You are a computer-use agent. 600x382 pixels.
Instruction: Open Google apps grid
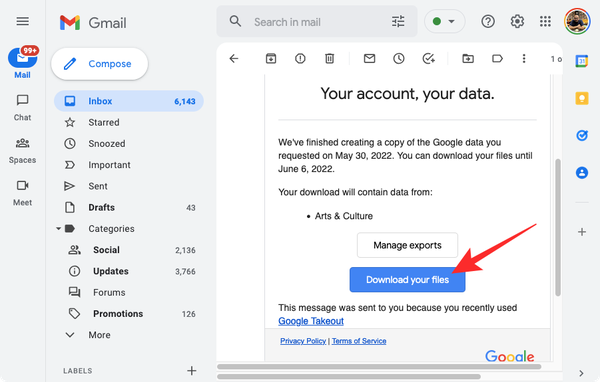point(545,21)
